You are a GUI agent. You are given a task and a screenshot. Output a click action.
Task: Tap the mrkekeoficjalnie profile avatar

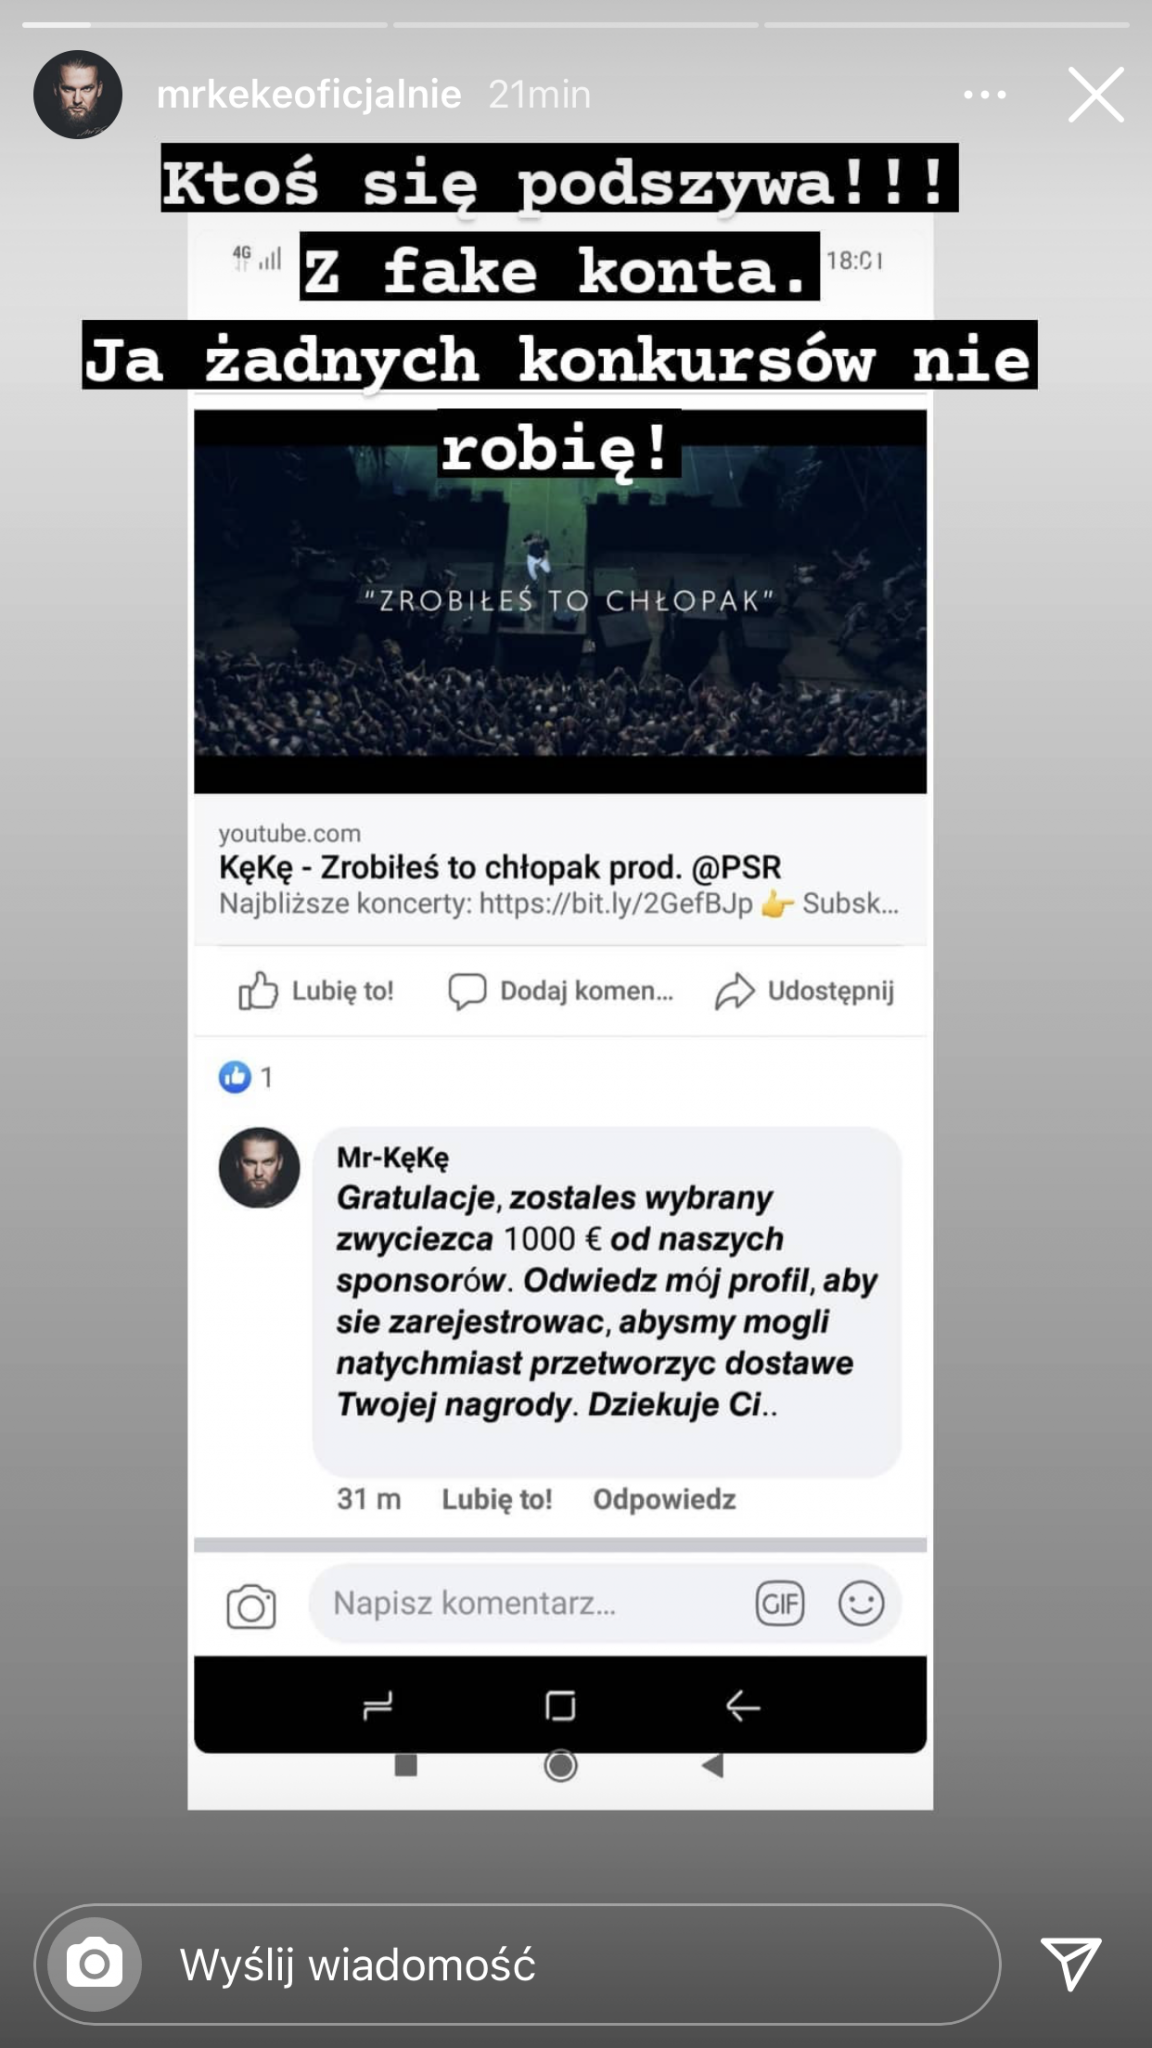(x=78, y=94)
